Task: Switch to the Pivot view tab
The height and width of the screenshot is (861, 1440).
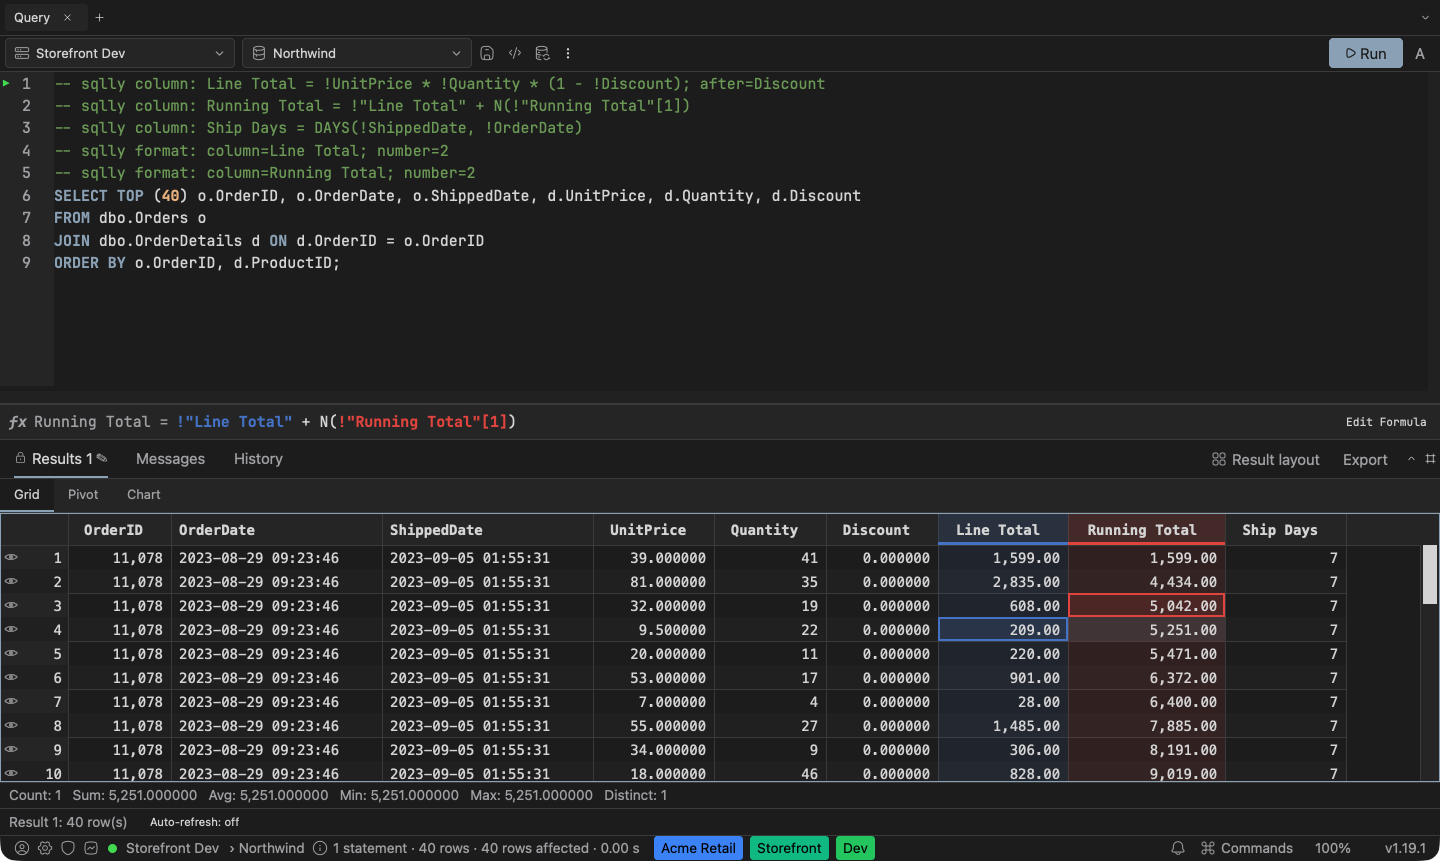Action: point(83,494)
